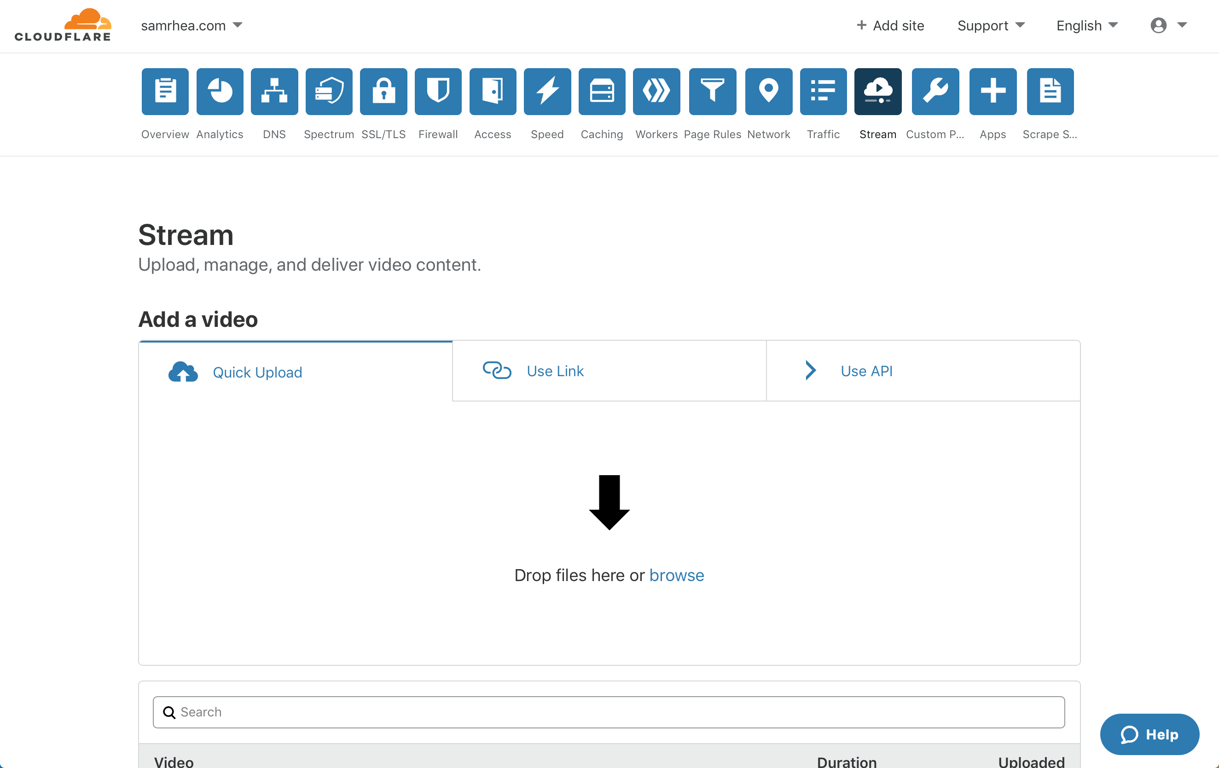Open the Apps plus icon
The width and height of the screenshot is (1219, 768).
pyautogui.click(x=993, y=91)
